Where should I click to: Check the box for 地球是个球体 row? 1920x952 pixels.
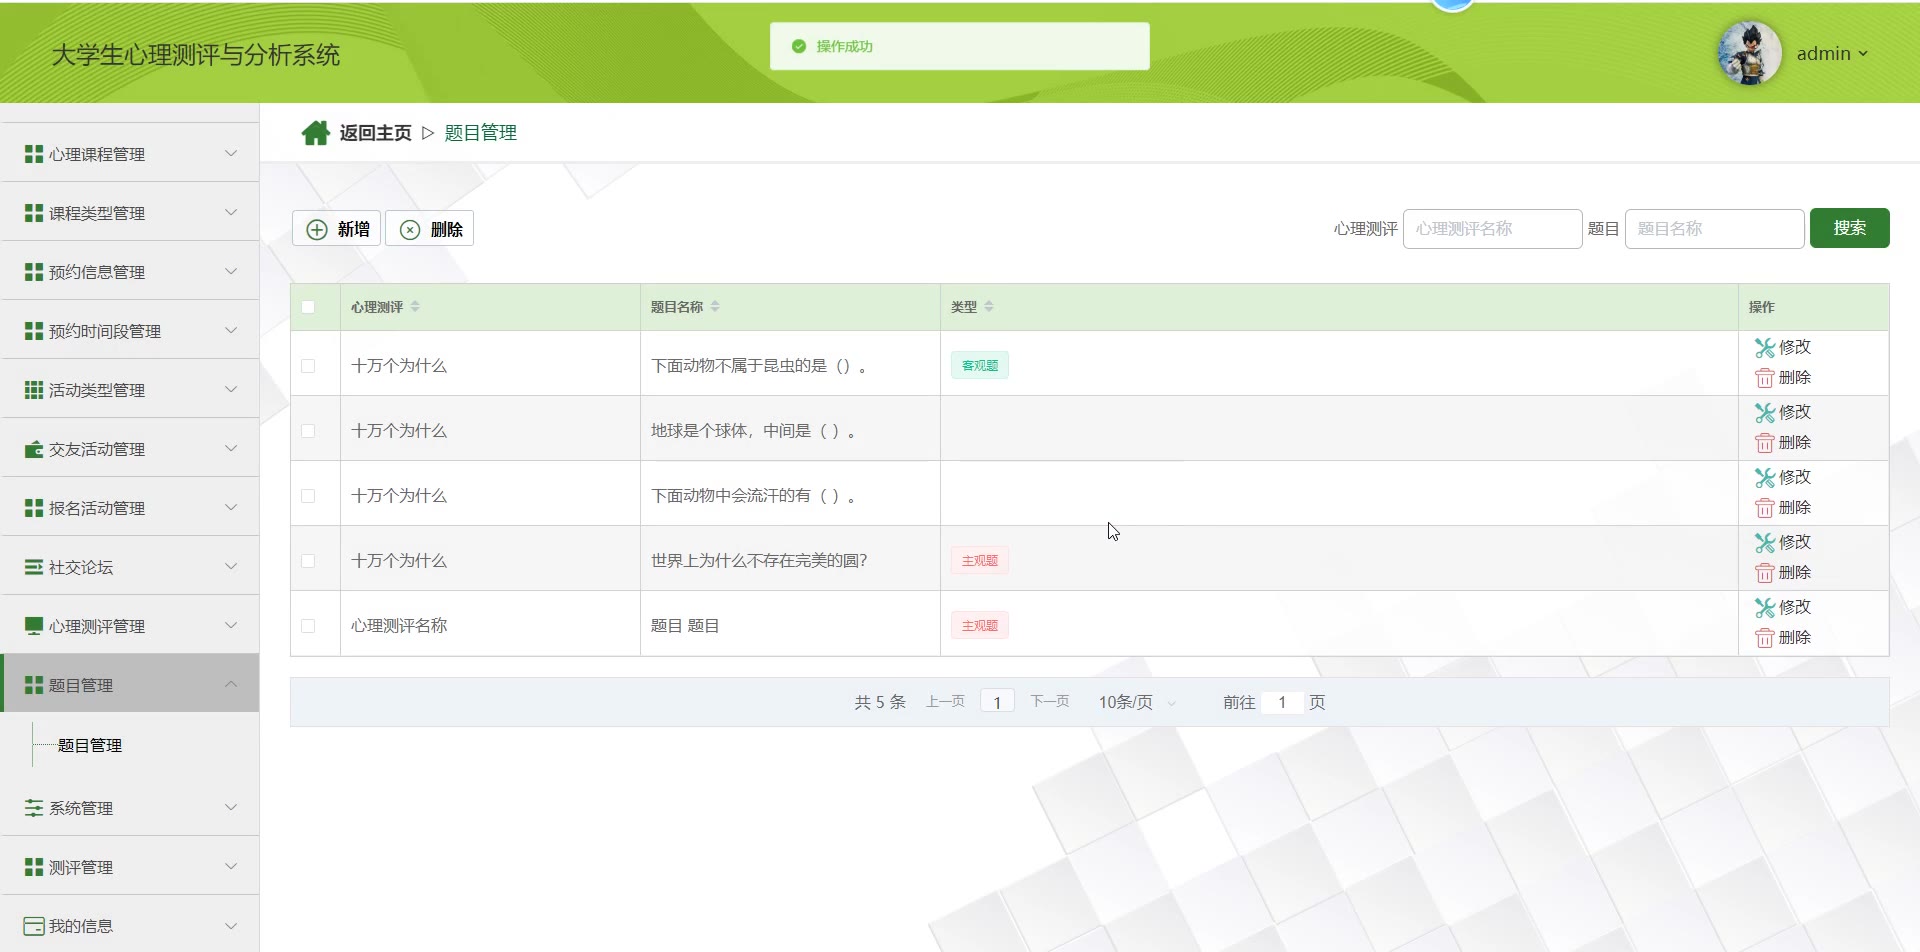tap(308, 431)
